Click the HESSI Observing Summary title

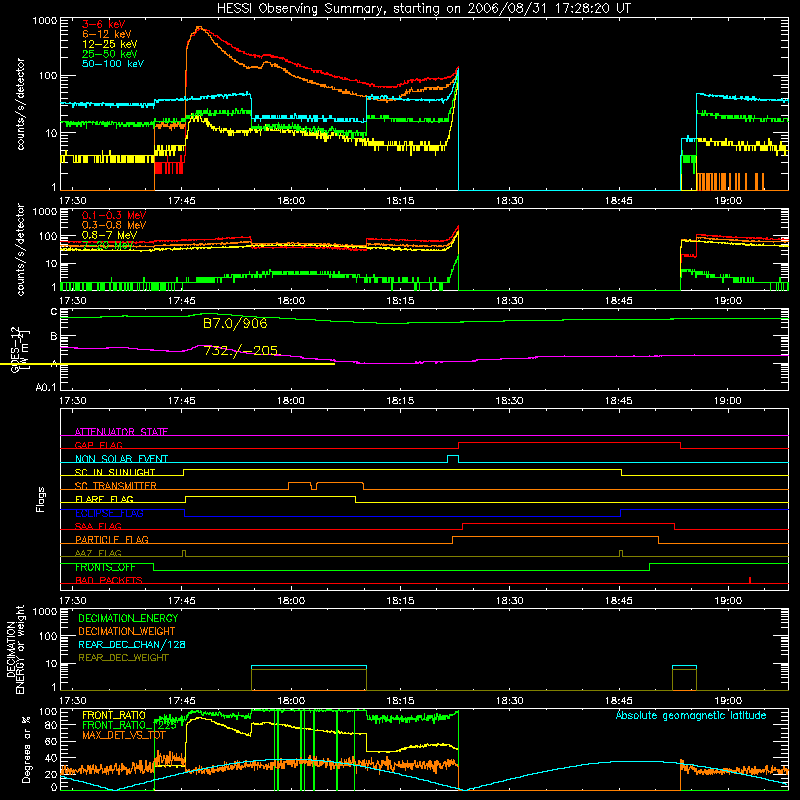click(x=424, y=9)
